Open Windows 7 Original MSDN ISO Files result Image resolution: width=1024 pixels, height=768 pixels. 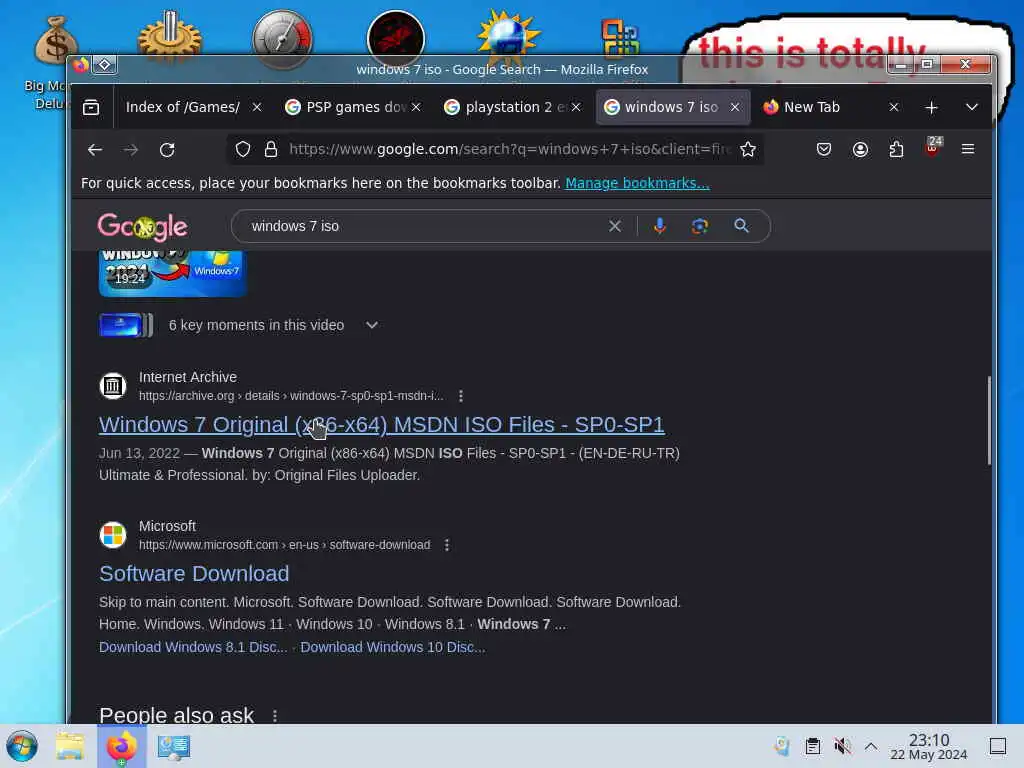tap(381, 424)
